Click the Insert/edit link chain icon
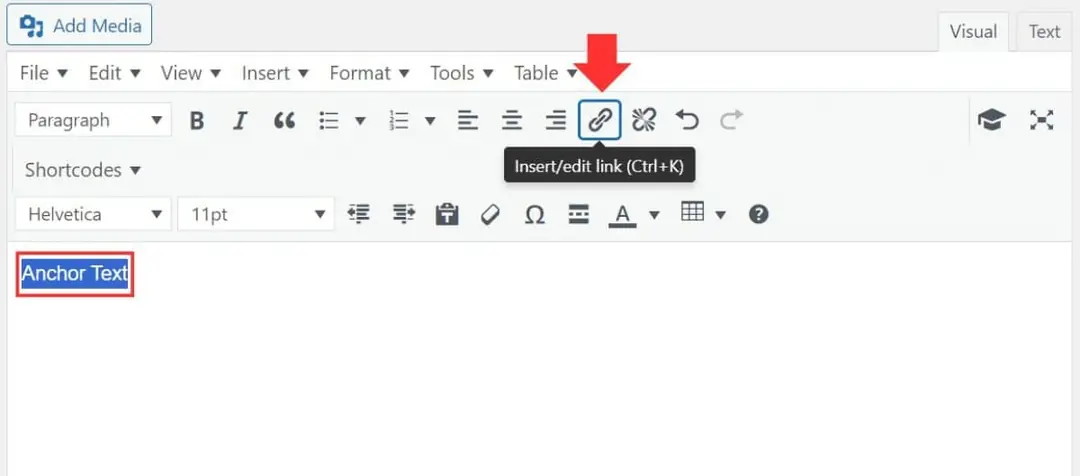 [x=600, y=121]
